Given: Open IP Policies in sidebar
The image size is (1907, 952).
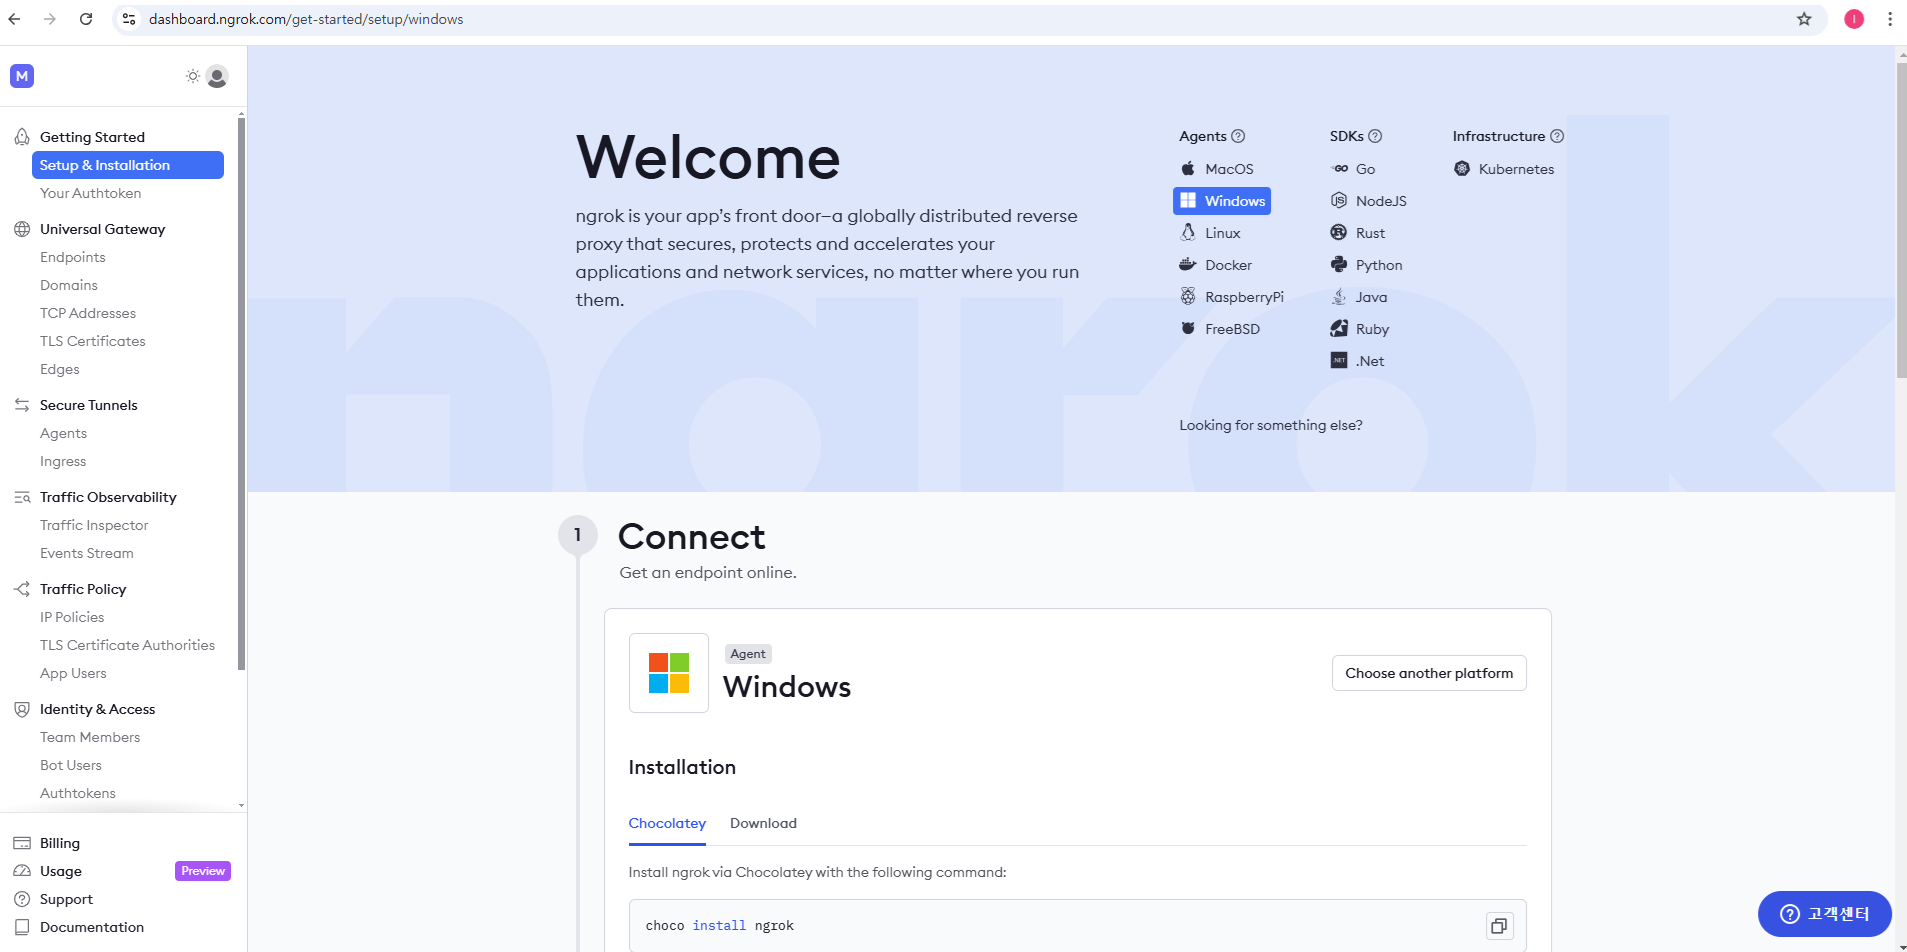Looking at the screenshot, I should [x=72, y=617].
